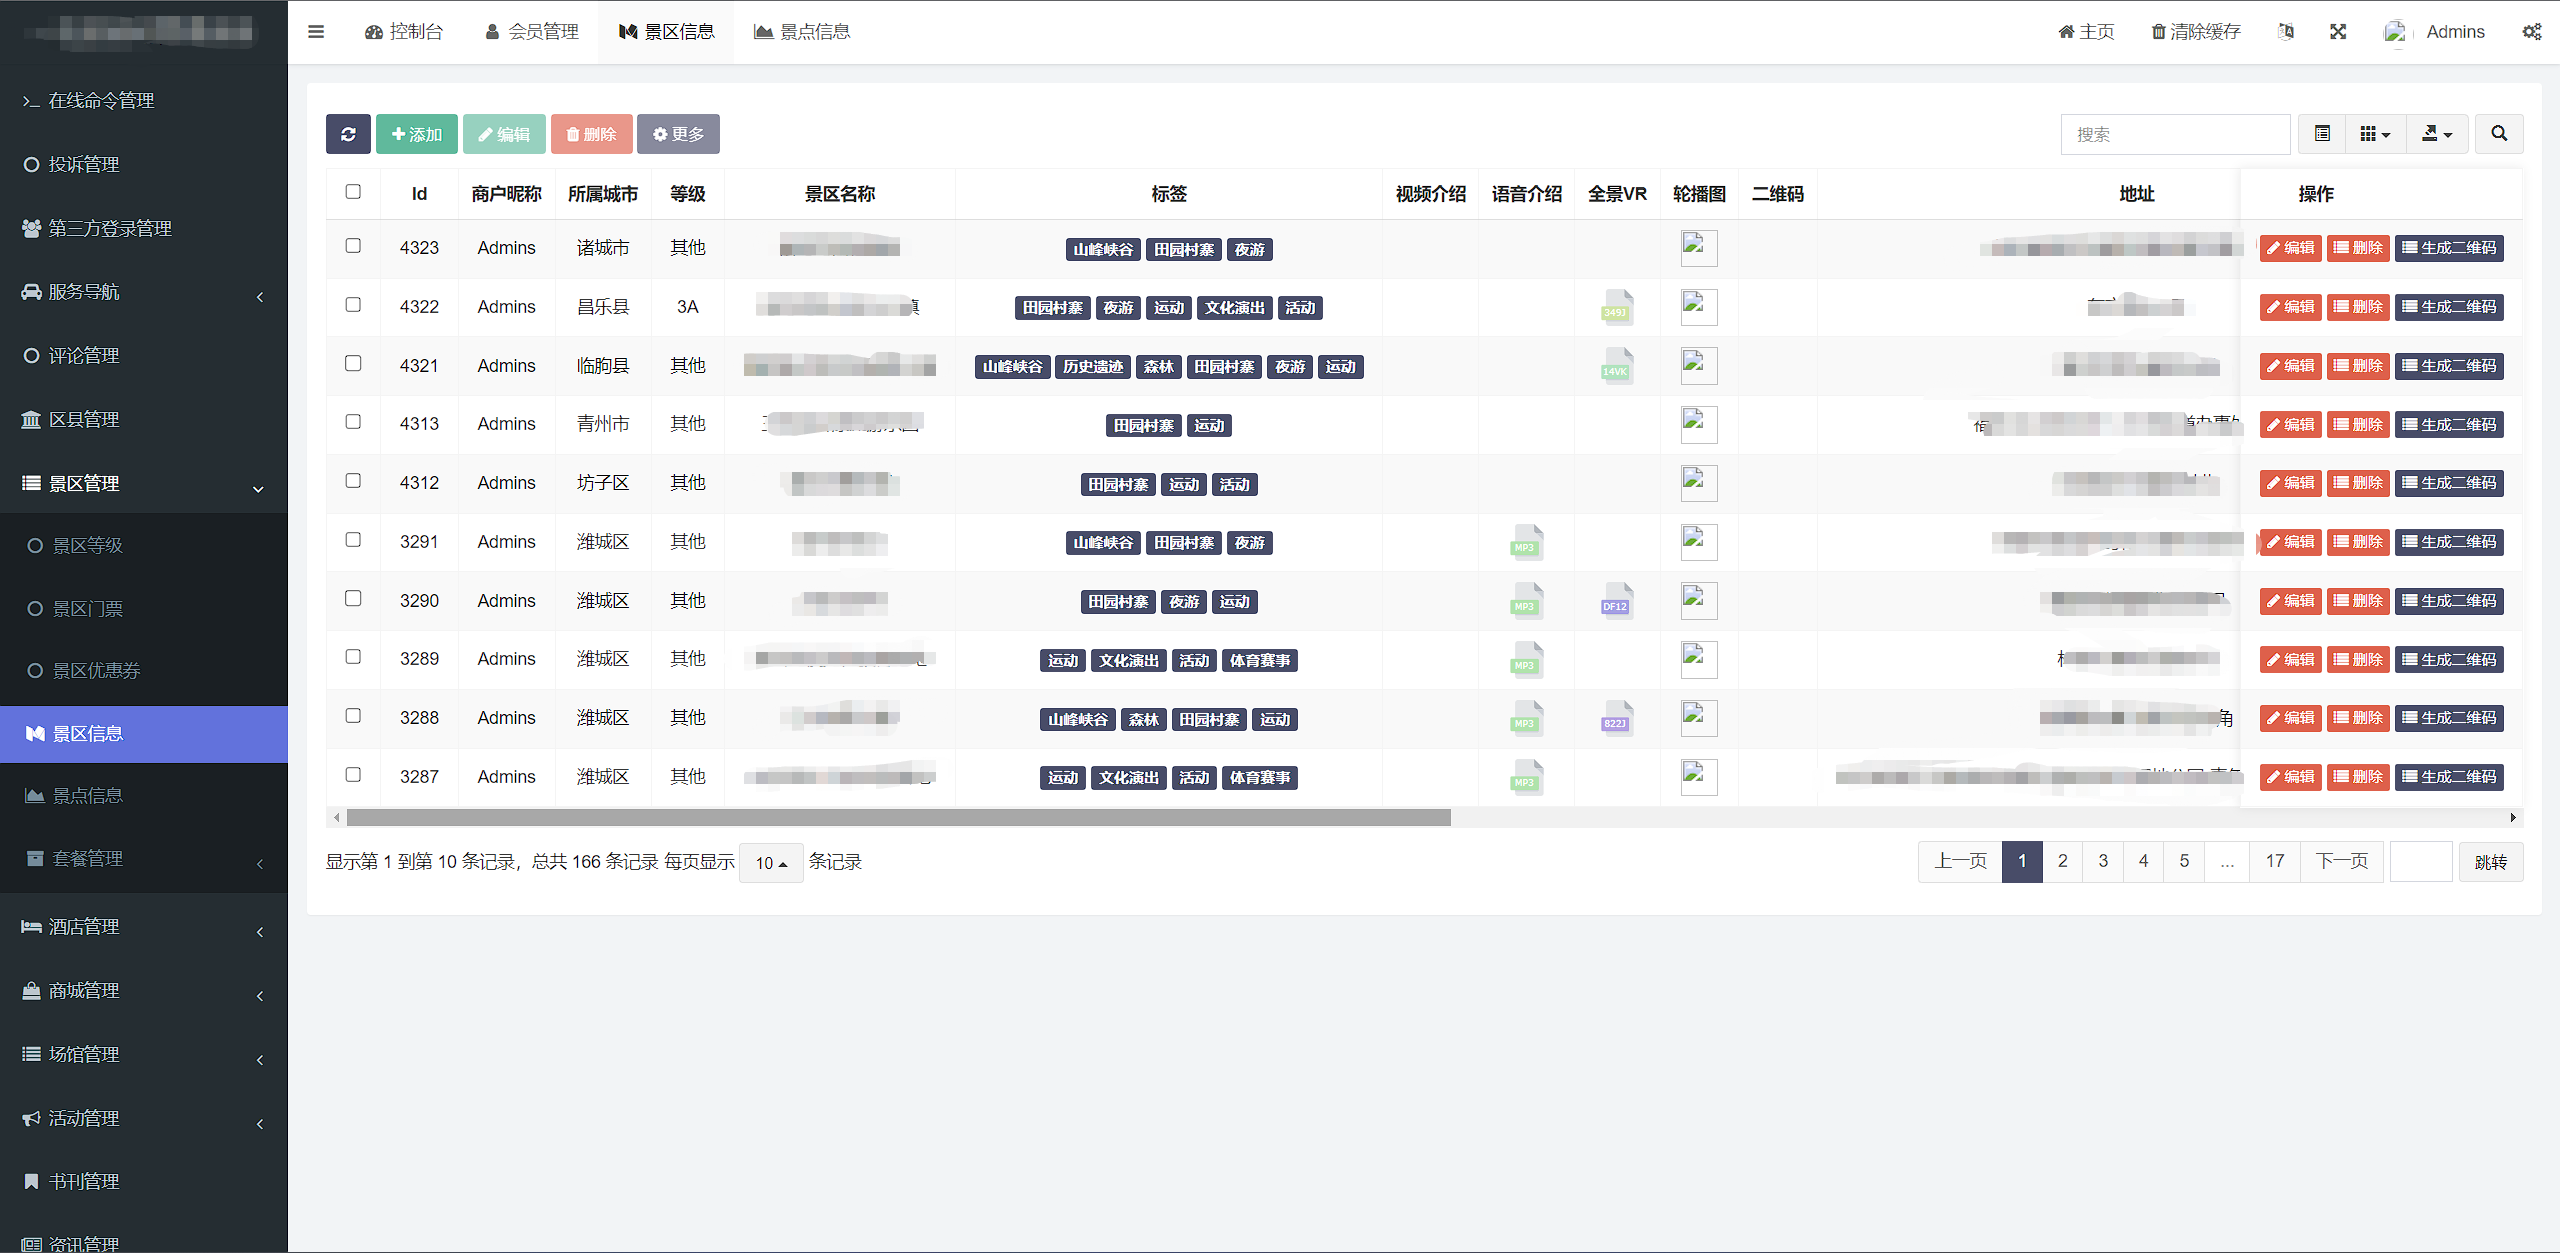Check the row 3291 checkbox

point(353,540)
